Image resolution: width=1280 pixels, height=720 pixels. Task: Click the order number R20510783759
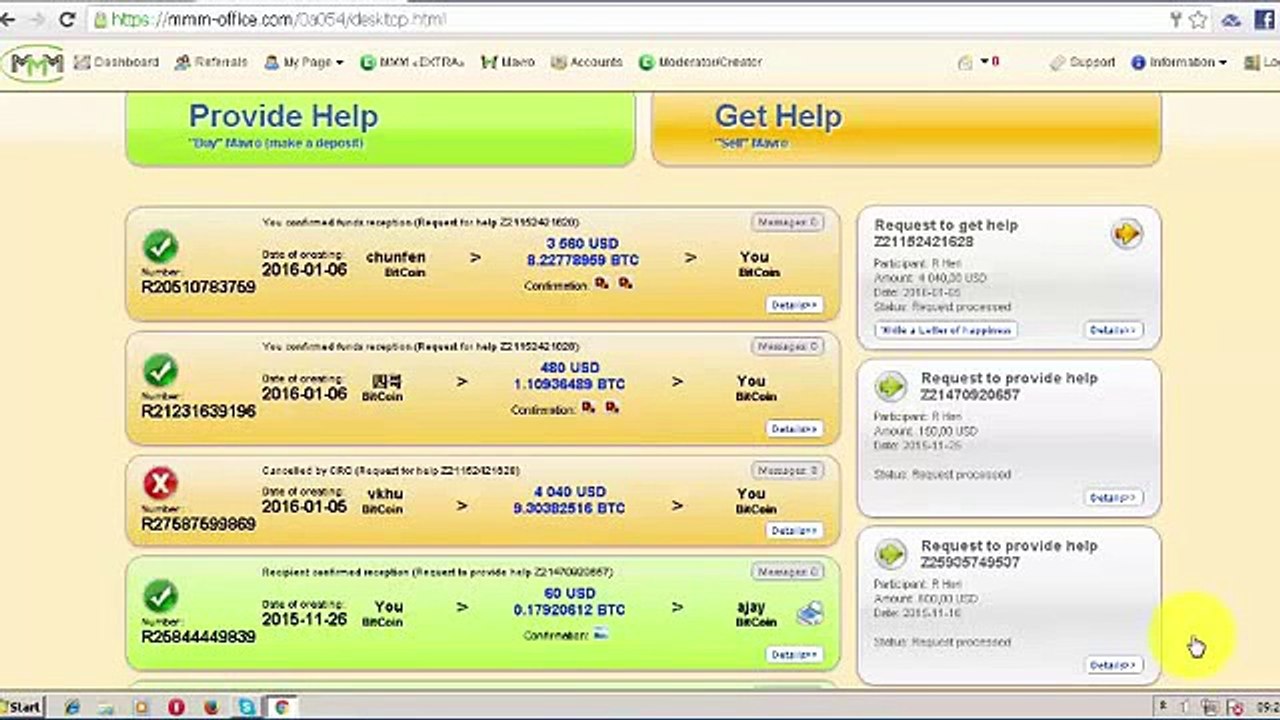[199, 287]
